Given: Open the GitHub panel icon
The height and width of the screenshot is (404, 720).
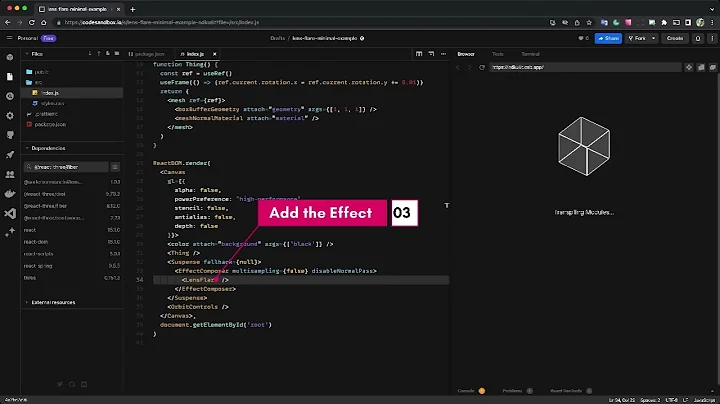Looking at the screenshot, I should 10,135.
